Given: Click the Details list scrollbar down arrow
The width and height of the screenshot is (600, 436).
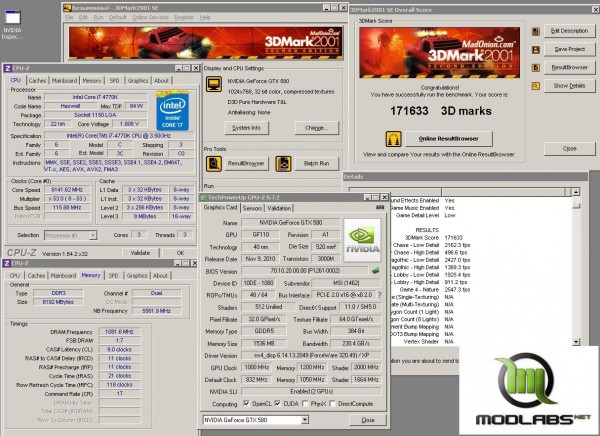Looking at the screenshot, I should click(576, 341).
